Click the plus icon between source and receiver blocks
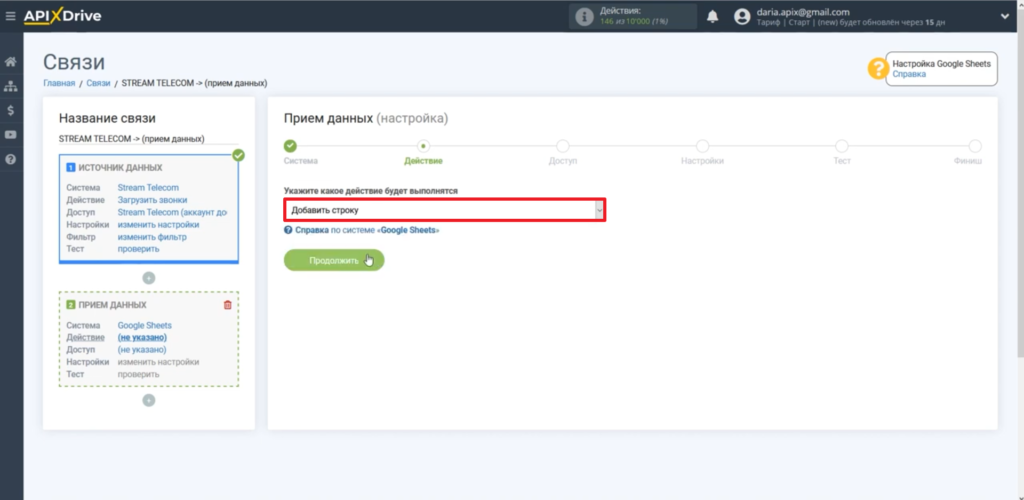 (x=148, y=277)
